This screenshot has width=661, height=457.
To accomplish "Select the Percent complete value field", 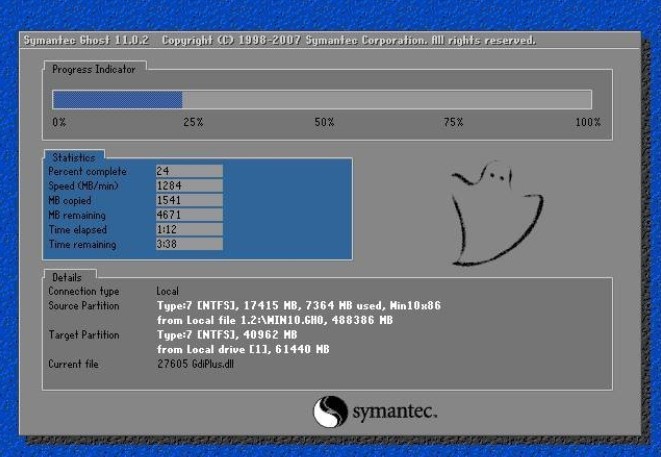I will 188,171.
